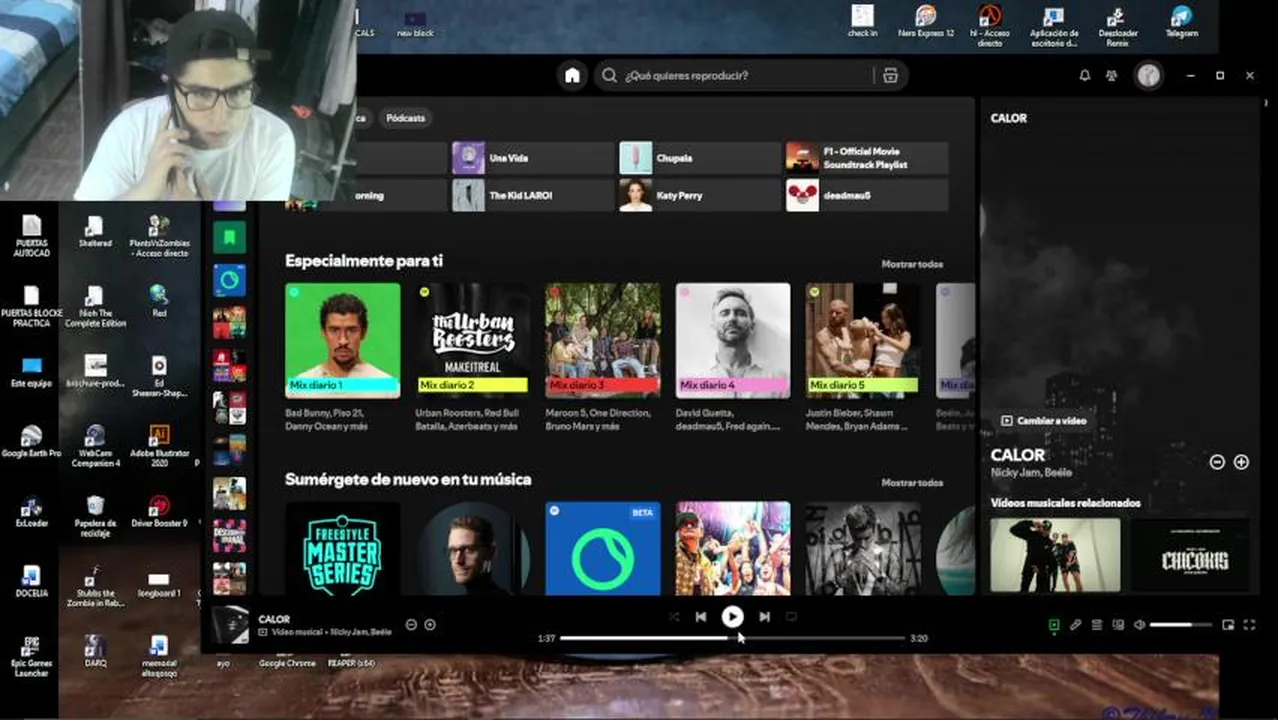
Task: Open lyrics microphone icon
Action: pos(1075,625)
